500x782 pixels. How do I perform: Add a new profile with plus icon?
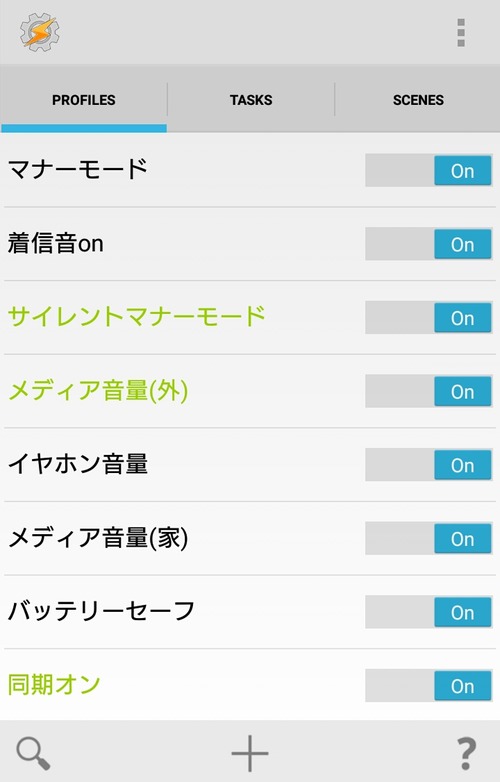(x=250, y=753)
